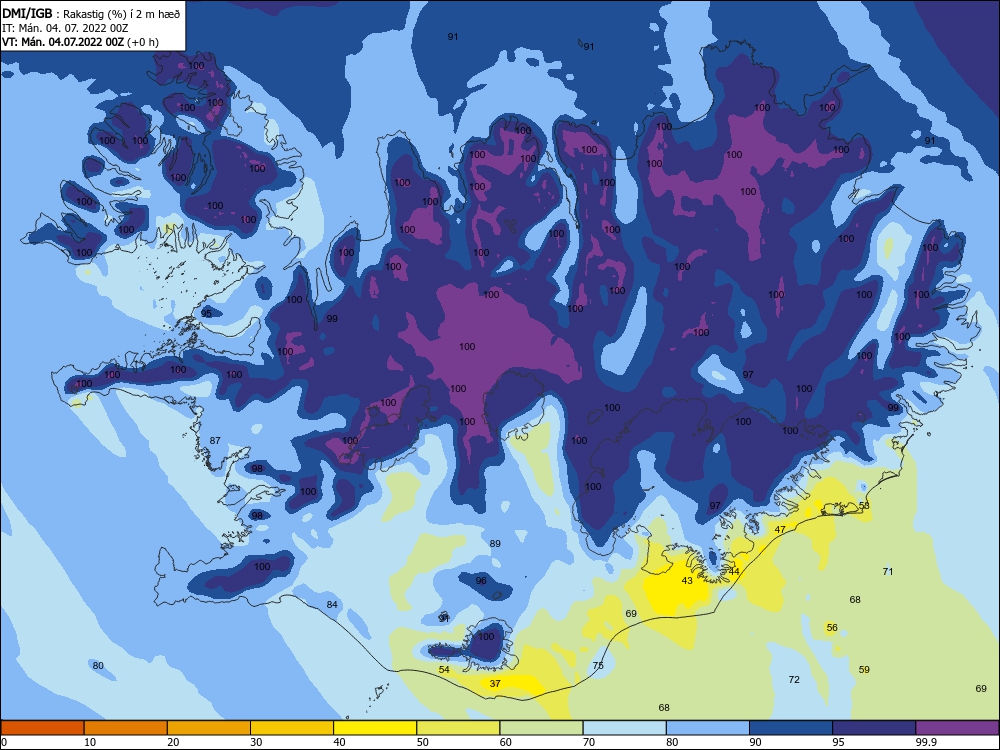Click the humidity value '37' on the map

(495, 684)
